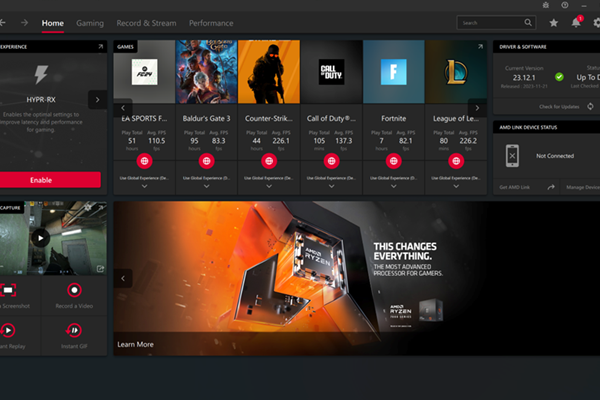
Task: Open favorites star icon
Action: point(553,23)
